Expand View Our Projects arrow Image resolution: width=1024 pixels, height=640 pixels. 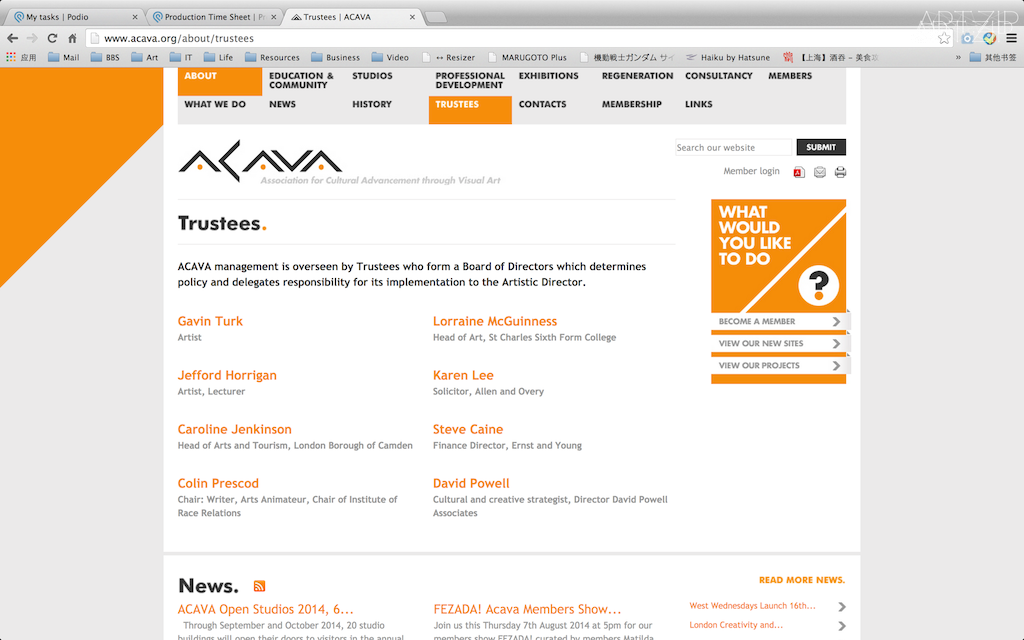836,366
